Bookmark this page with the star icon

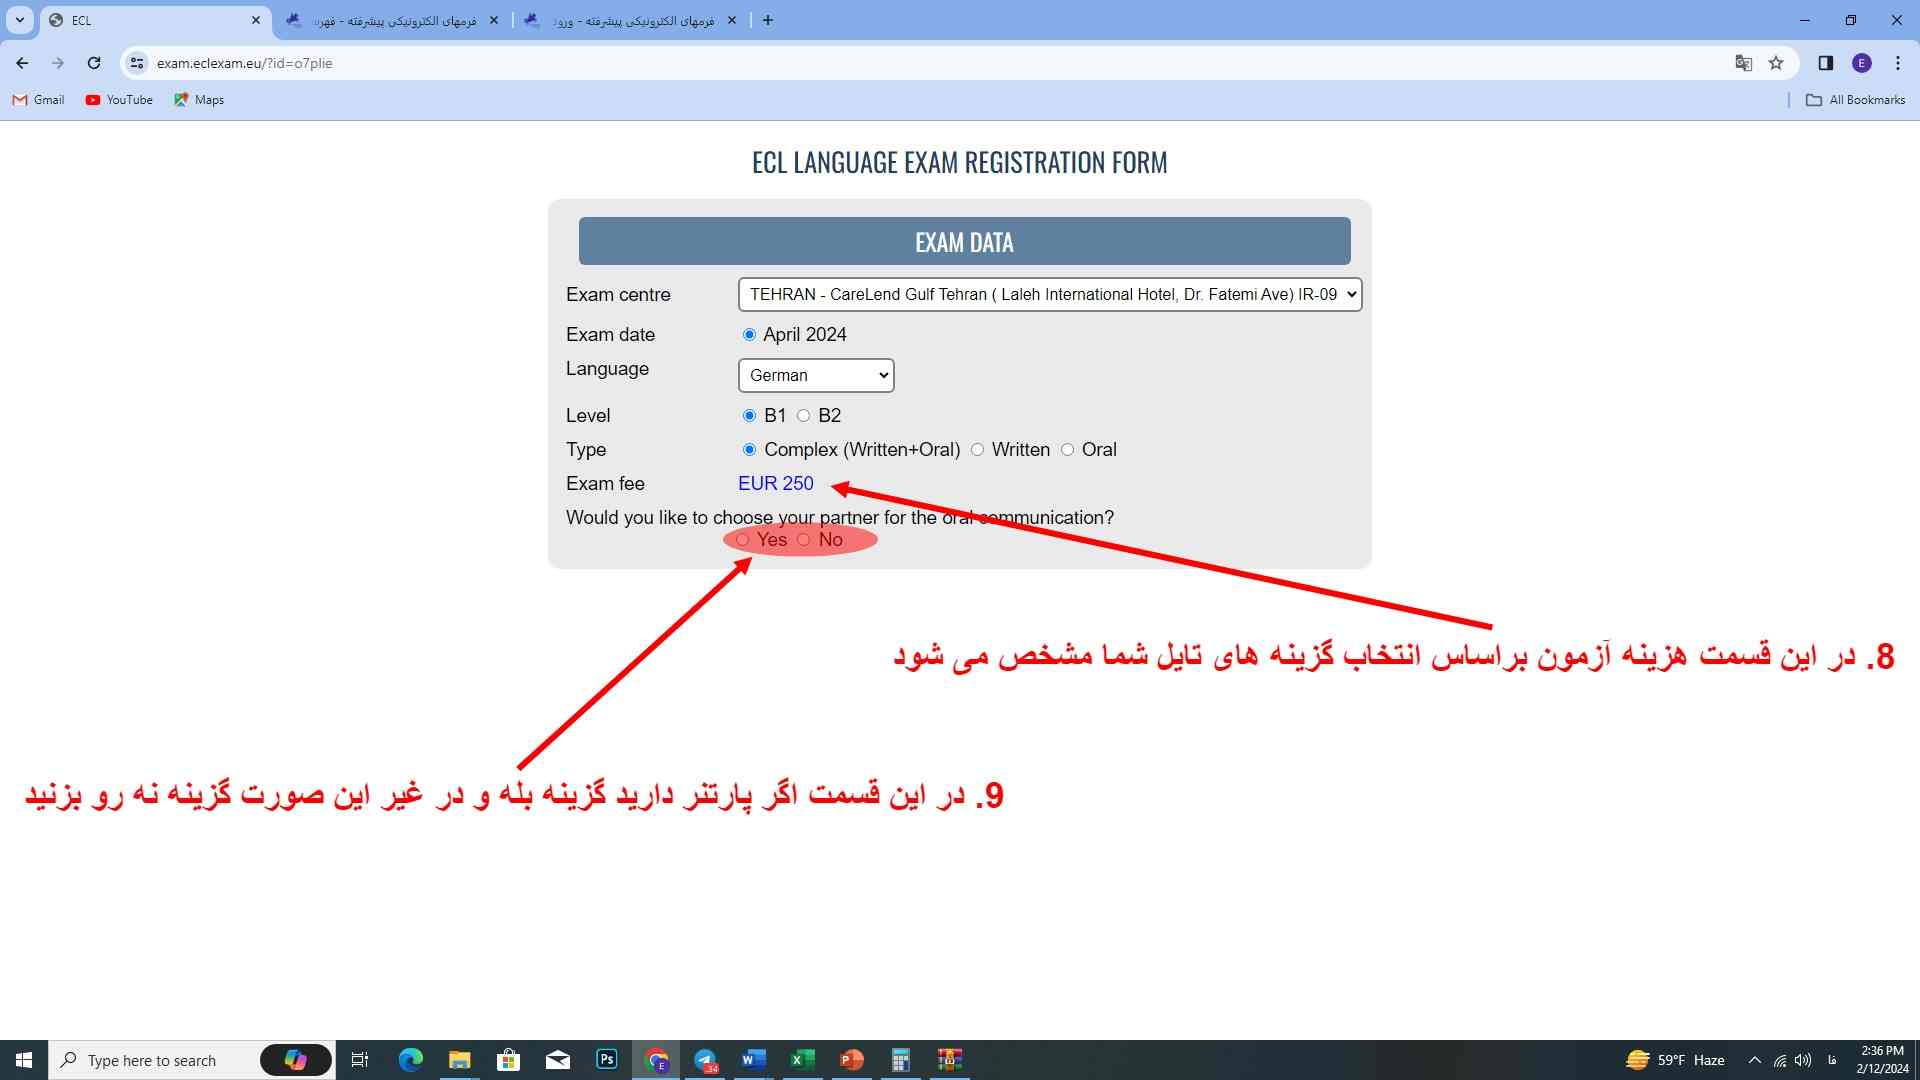point(1777,62)
